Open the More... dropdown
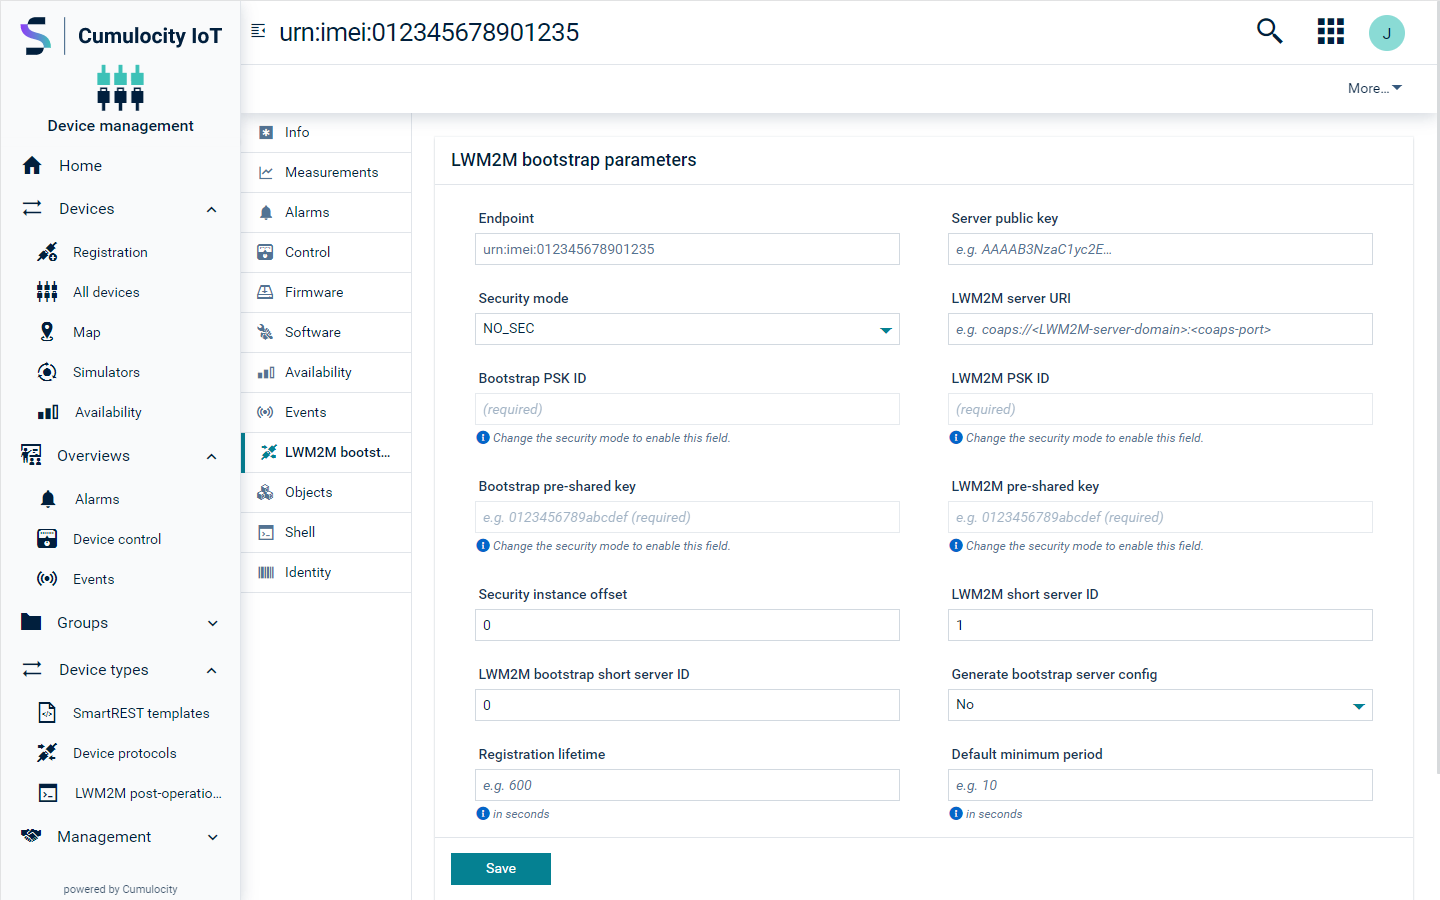The width and height of the screenshot is (1440, 900). pyautogui.click(x=1375, y=88)
